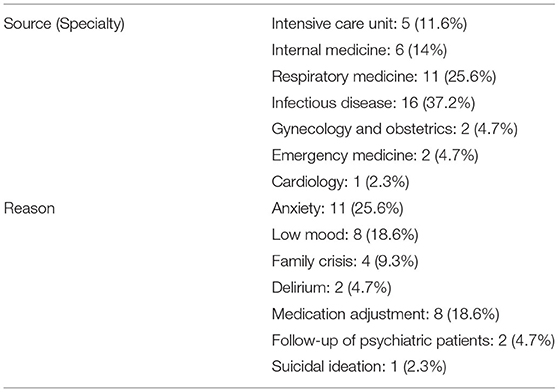
Task: Click Infectious disease: 16 (37.2%)
Action: [x=373, y=103]
